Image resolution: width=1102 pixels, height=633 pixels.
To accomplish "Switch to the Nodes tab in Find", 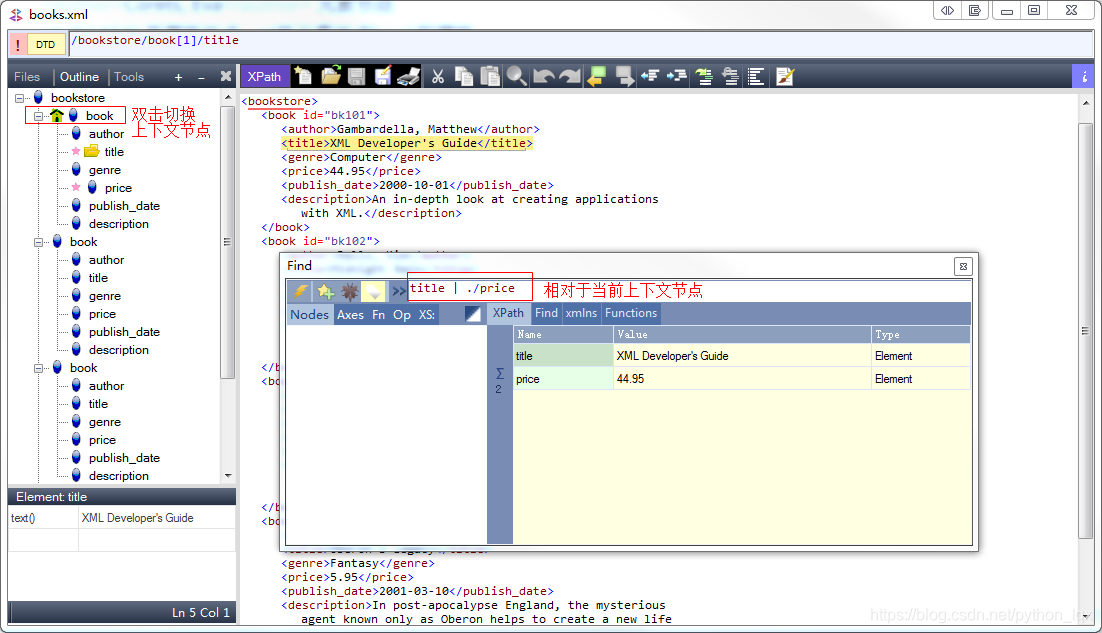I will [x=309, y=314].
